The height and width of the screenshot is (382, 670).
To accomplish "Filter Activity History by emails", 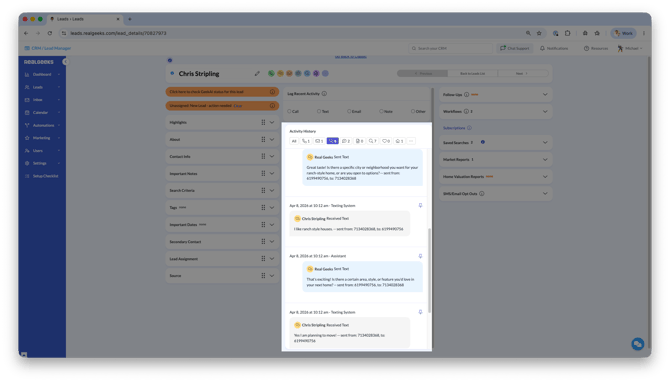I will pyautogui.click(x=319, y=141).
